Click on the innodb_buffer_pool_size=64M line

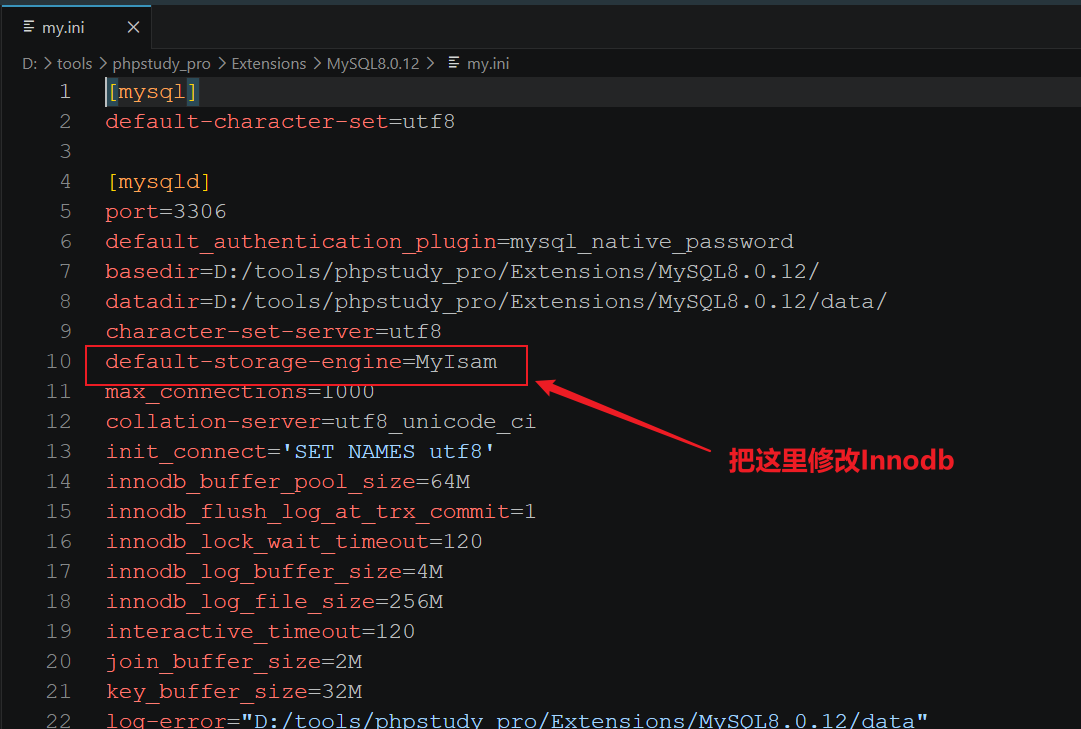(287, 481)
